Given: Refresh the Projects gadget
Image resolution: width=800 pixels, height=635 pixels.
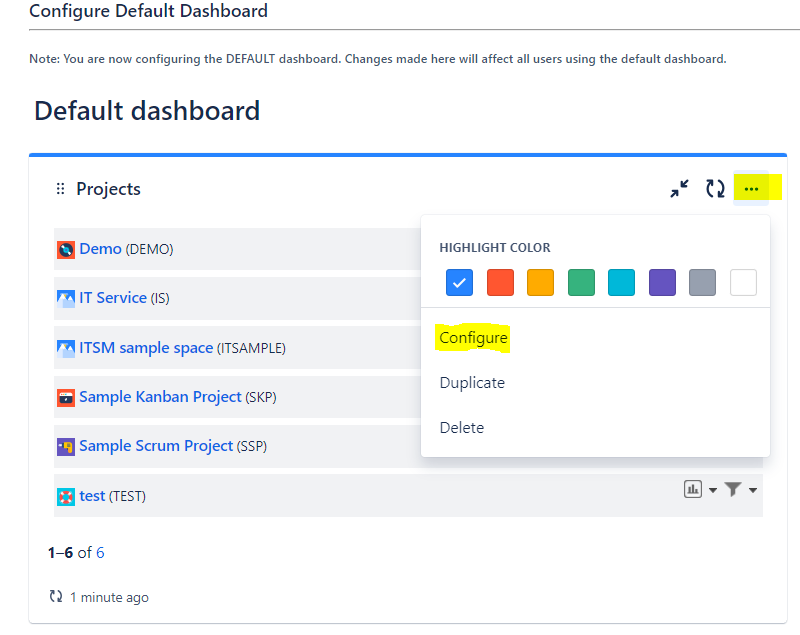Looking at the screenshot, I should [x=715, y=189].
